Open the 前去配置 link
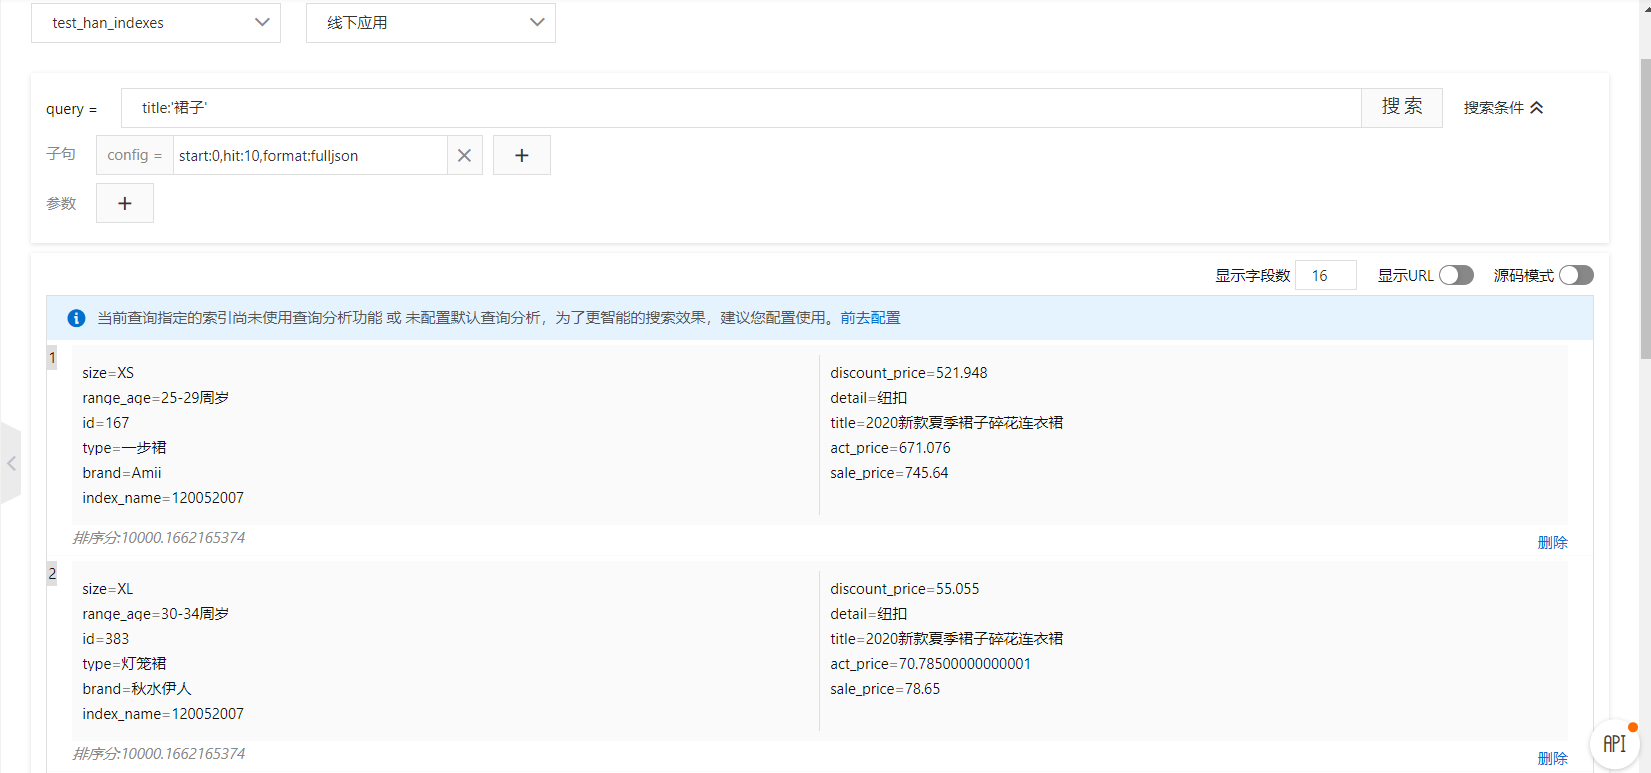1651x773 pixels. point(870,318)
